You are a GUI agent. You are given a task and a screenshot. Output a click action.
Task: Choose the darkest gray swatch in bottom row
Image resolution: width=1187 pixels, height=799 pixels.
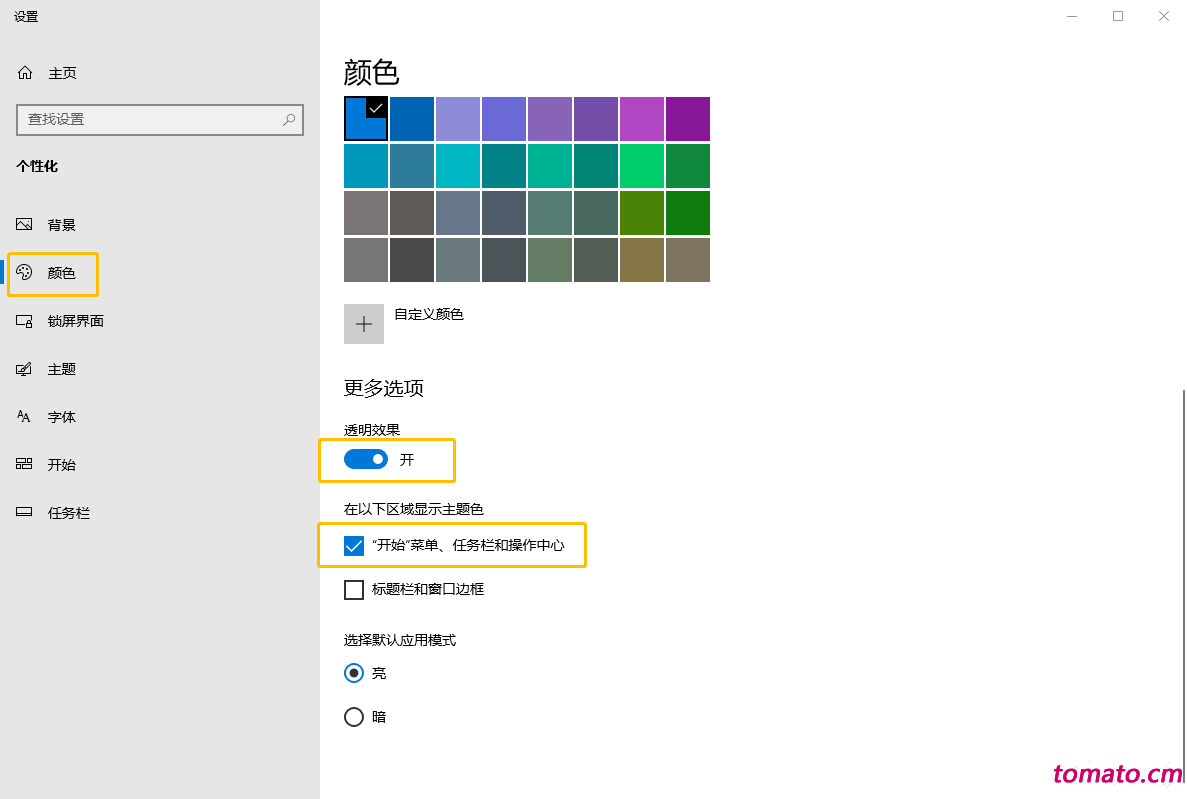412,260
